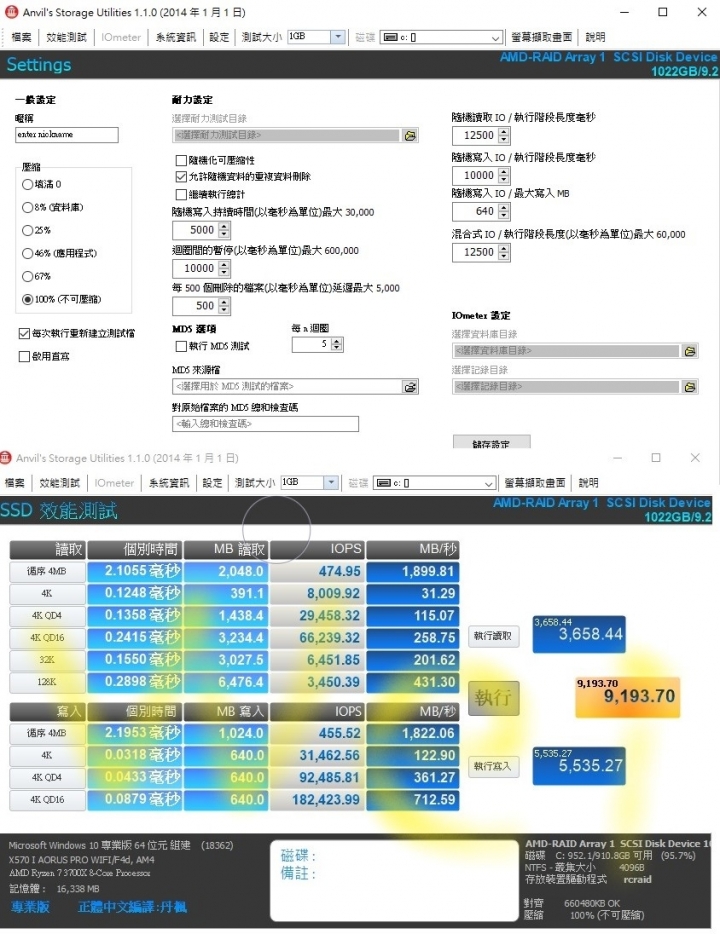Click total score 9,193.70 box
Viewport: 720px width, 934px height.
pos(627,696)
